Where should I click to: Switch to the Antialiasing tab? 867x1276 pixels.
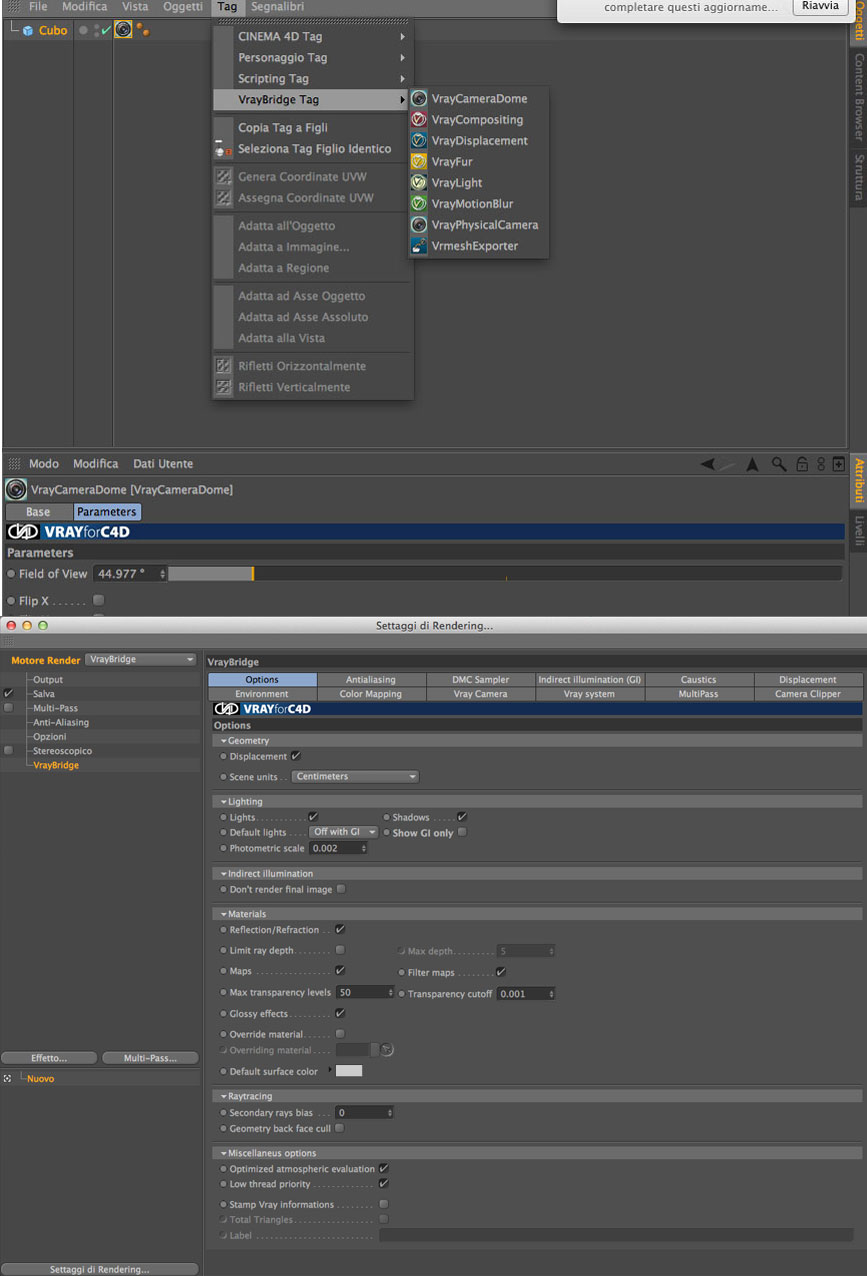pos(371,680)
